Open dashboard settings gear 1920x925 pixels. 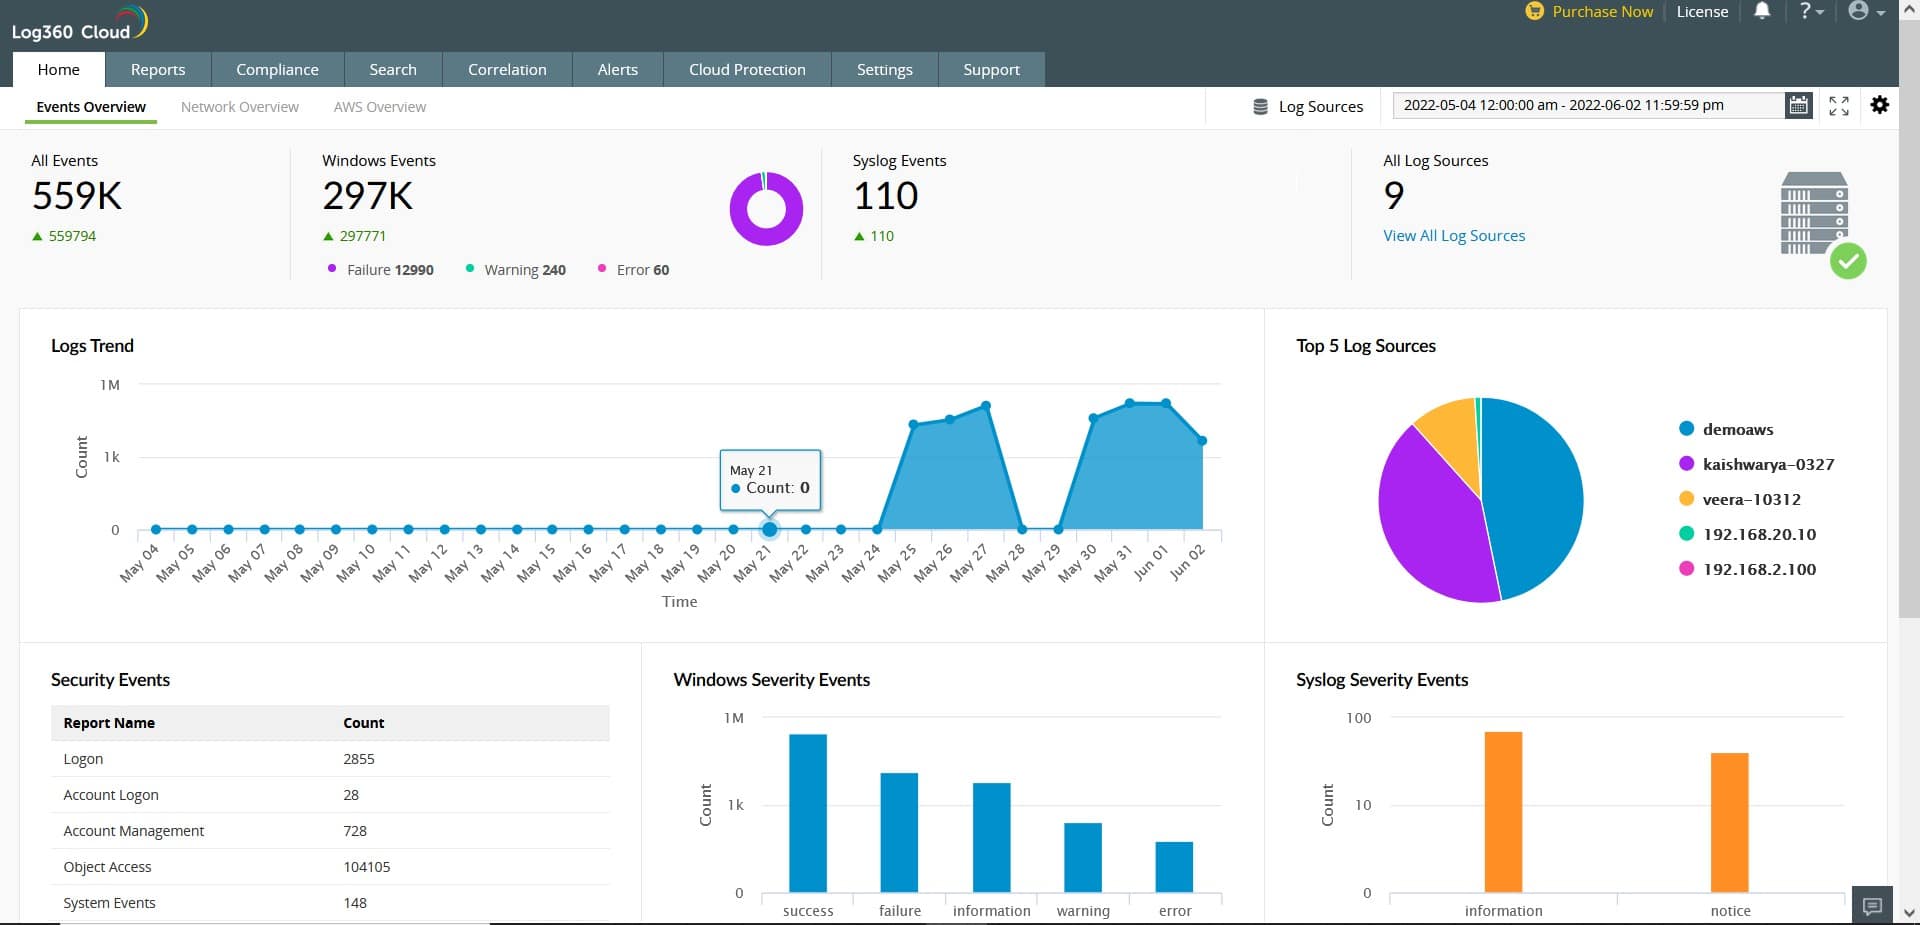[1880, 105]
